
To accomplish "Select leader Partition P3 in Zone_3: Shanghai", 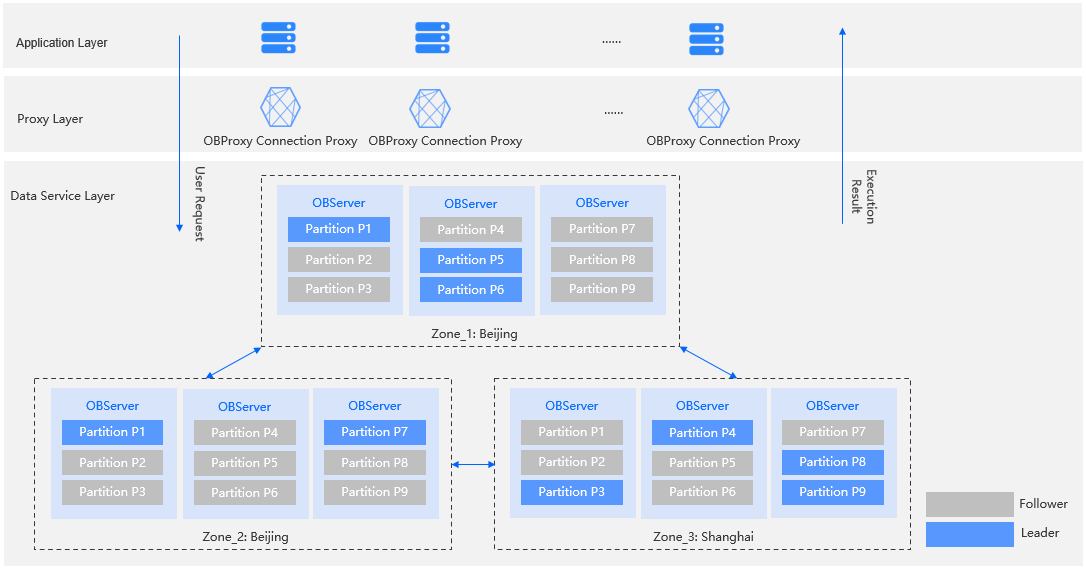I will point(571,492).
